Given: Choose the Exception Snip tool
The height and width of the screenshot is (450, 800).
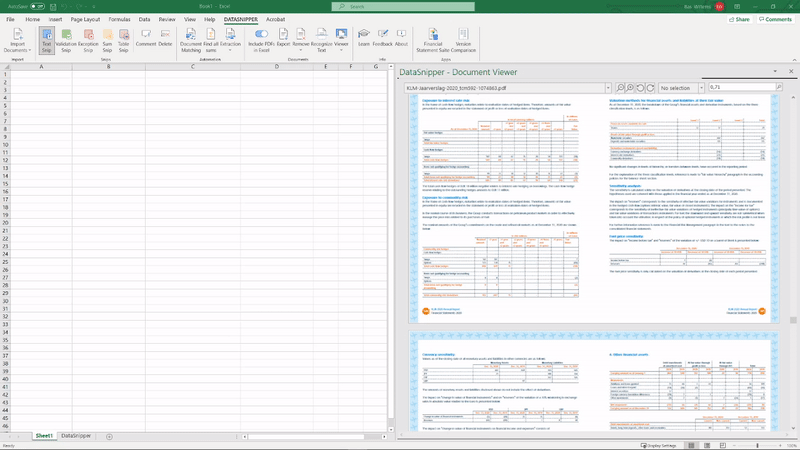Looking at the screenshot, I should click(88, 40).
